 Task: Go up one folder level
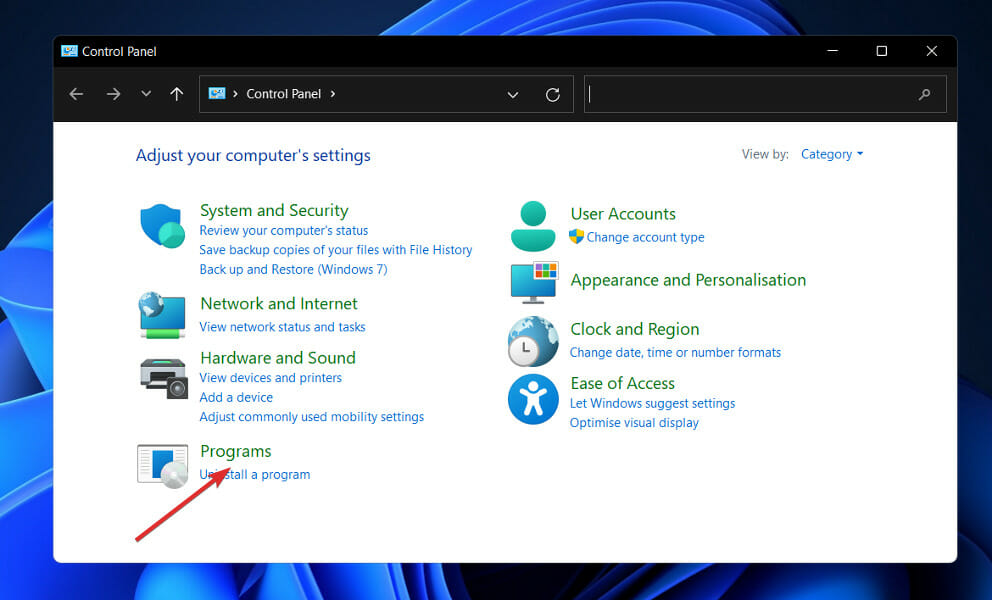(x=177, y=94)
